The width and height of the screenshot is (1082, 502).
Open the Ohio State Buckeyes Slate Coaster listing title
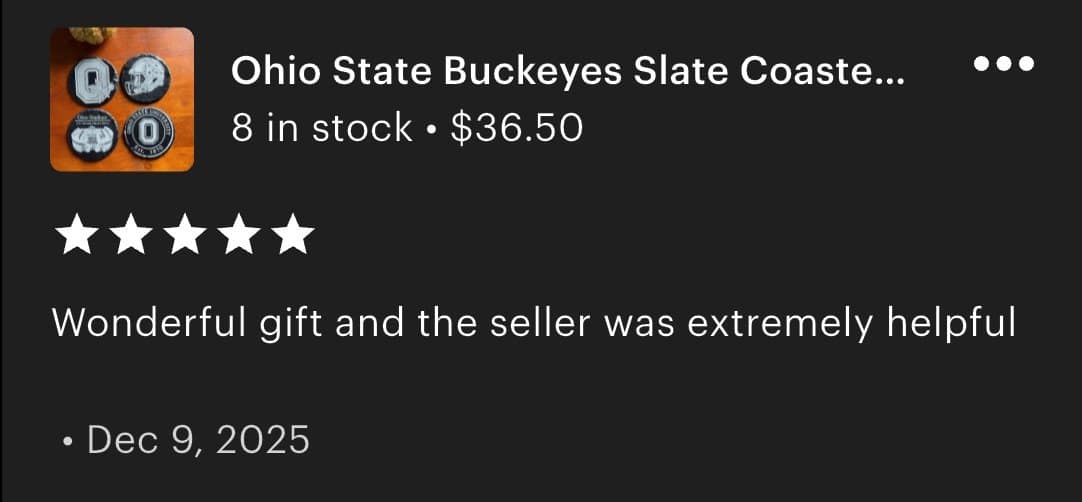566,71
